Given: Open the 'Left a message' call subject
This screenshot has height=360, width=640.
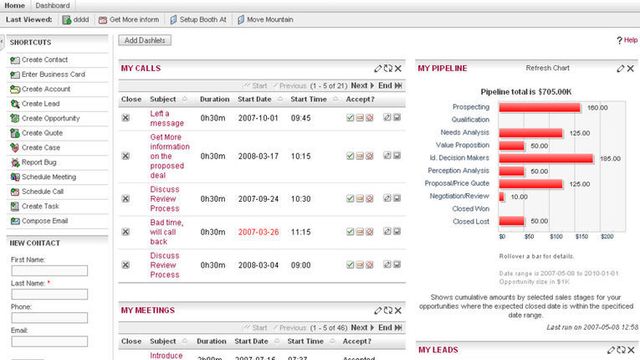Looking at the screenshot, I should [167, 118].
